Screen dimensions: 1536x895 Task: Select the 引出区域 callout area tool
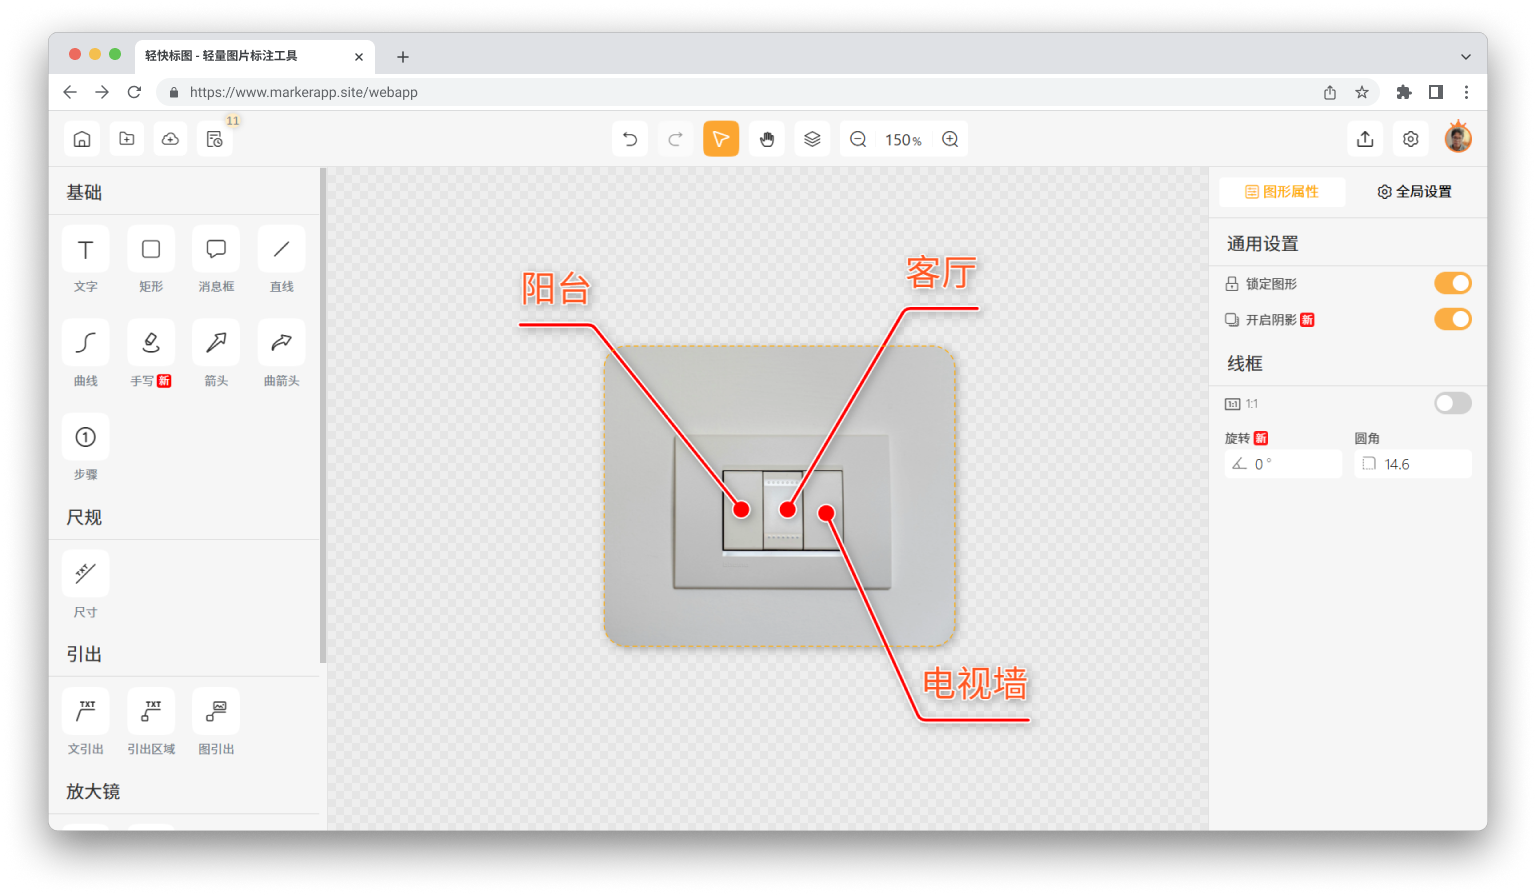(151, 711)
